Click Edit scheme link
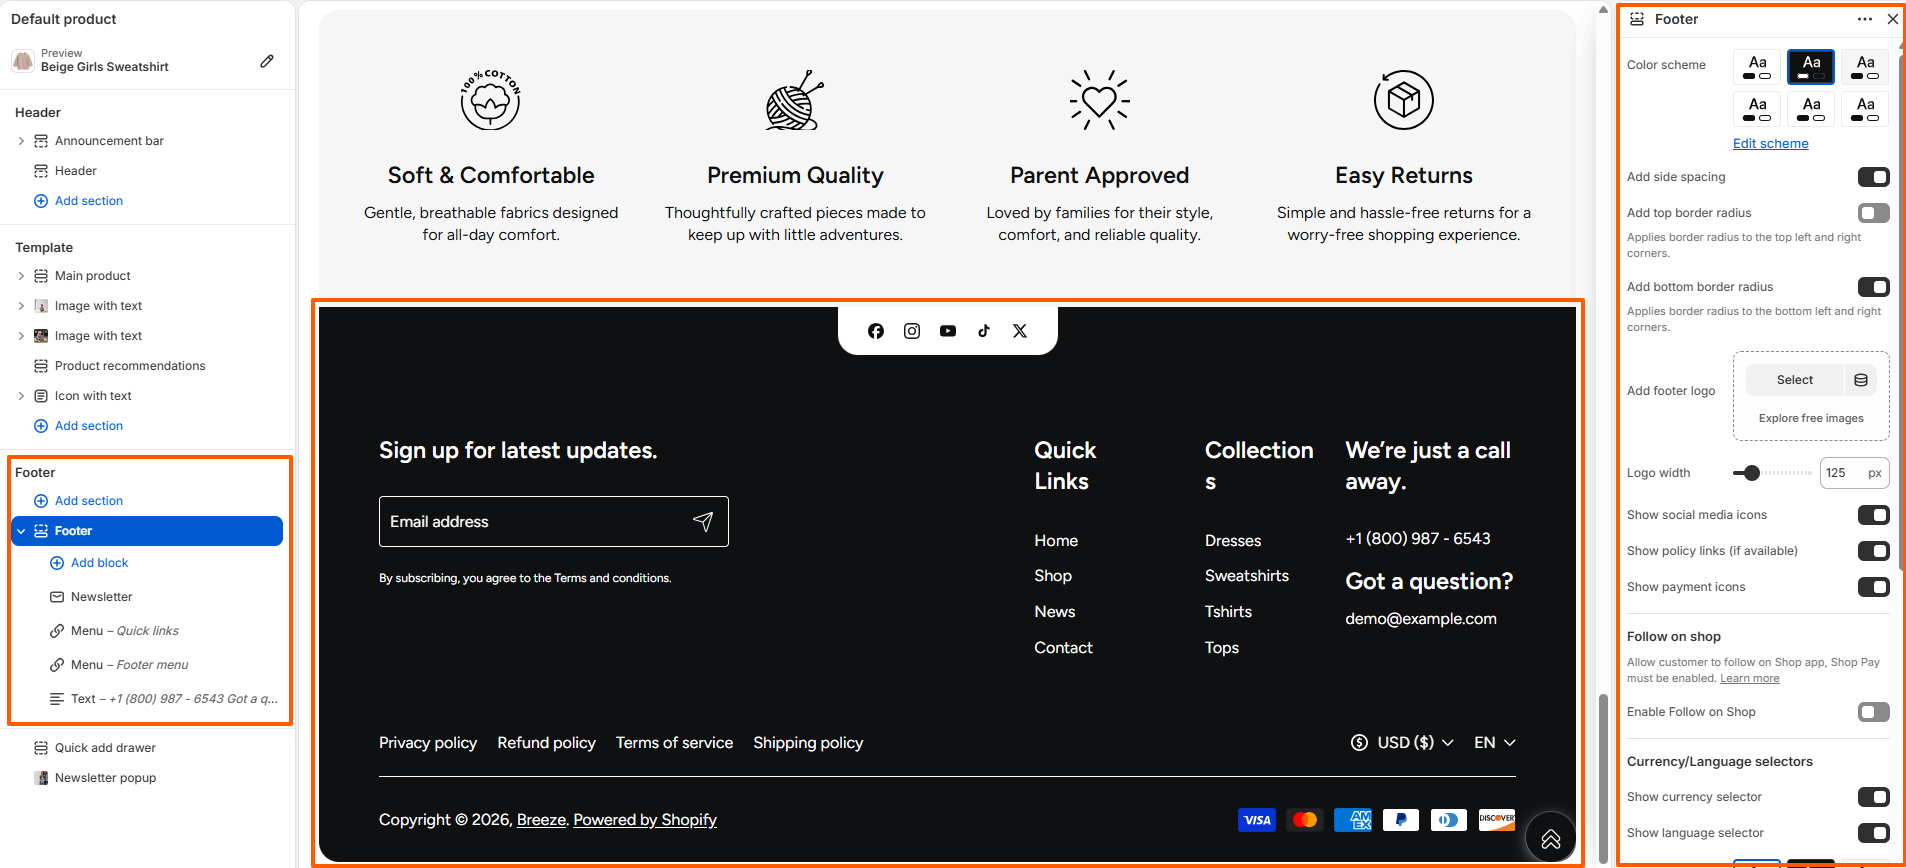 (x=1770, y=143)
